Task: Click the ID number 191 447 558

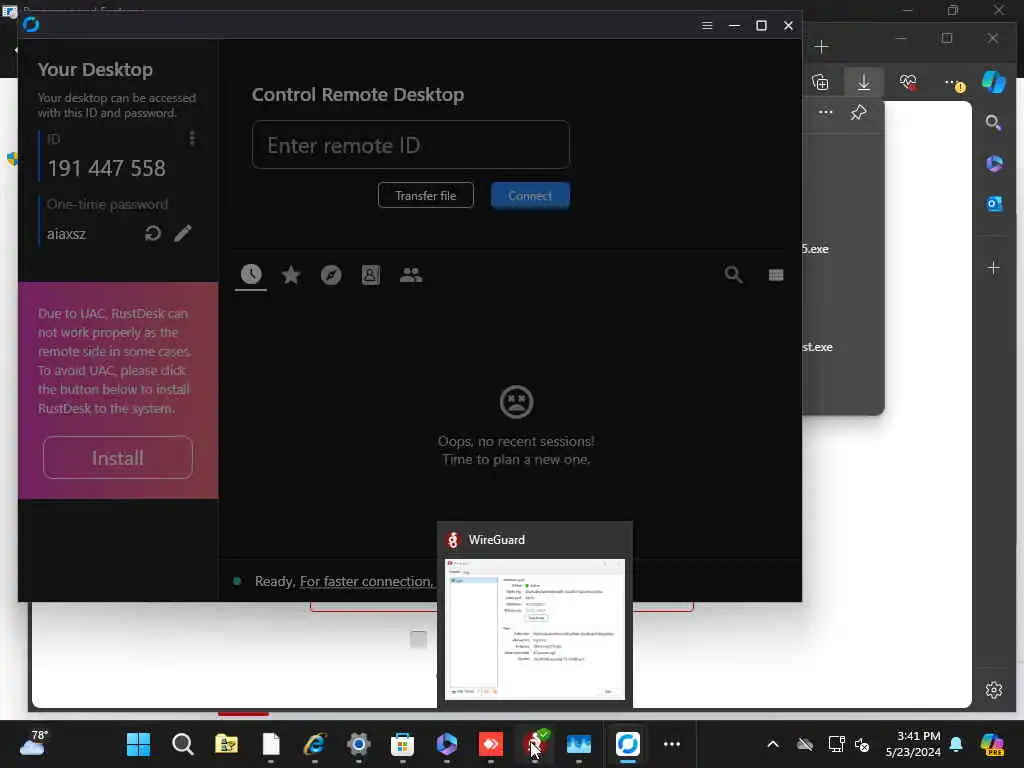Action: 106,168
